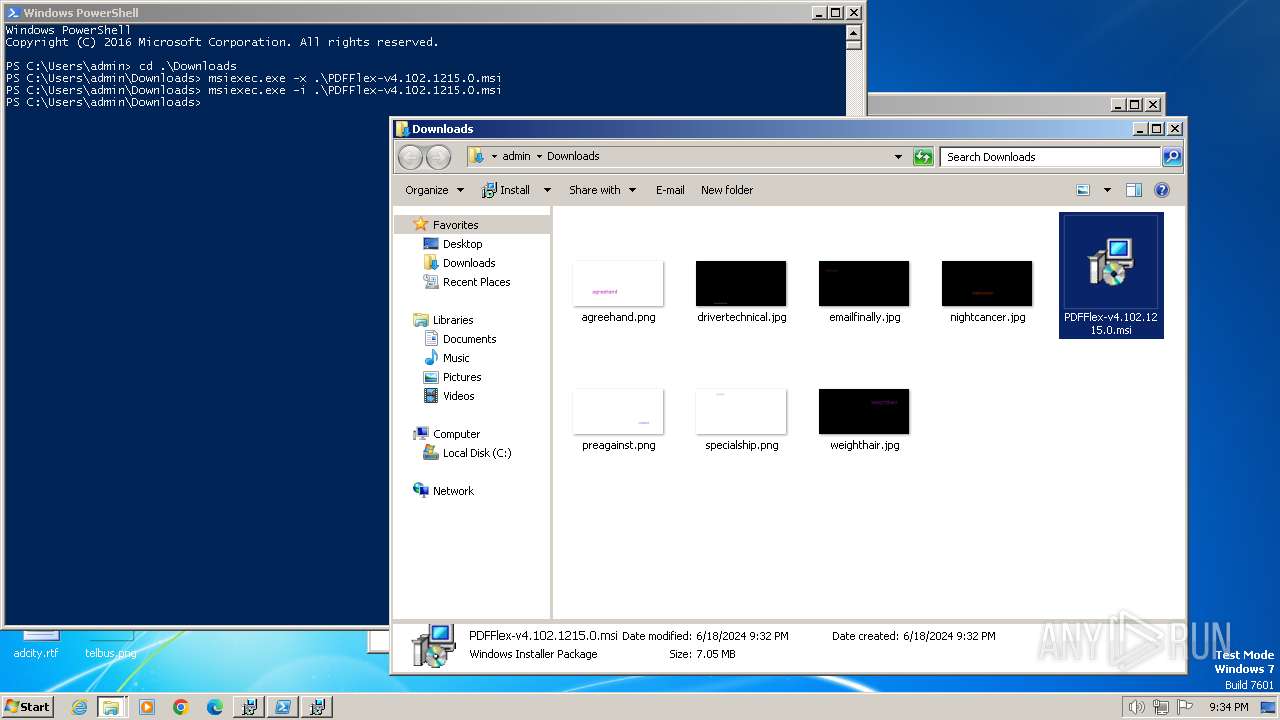Select the agreehand.png thumbnail
Viewport: 1280px width, 720px height.
point(618,284)
